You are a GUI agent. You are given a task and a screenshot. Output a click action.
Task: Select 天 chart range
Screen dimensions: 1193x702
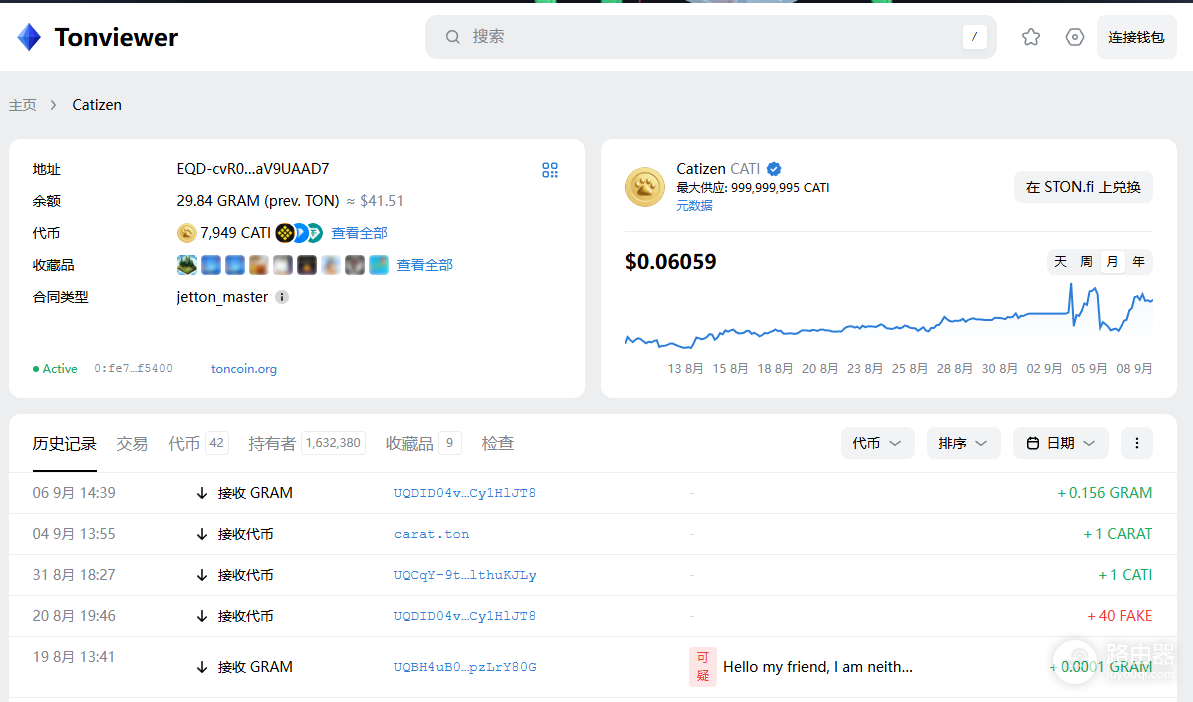1060,262
